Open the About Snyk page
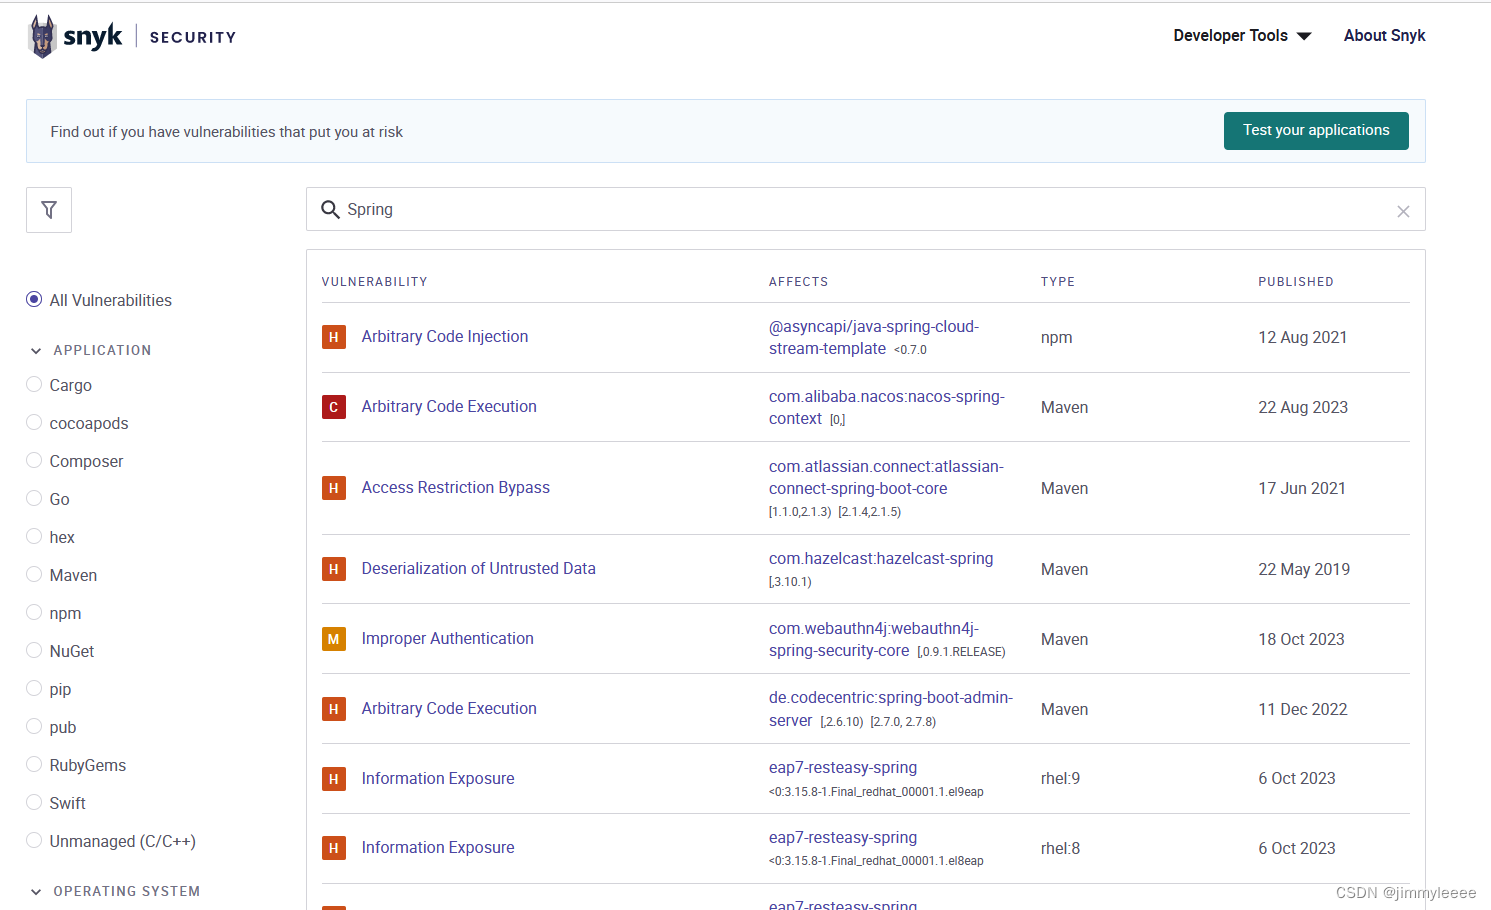Screen dimensions: 1491x910 point(1384,36)
